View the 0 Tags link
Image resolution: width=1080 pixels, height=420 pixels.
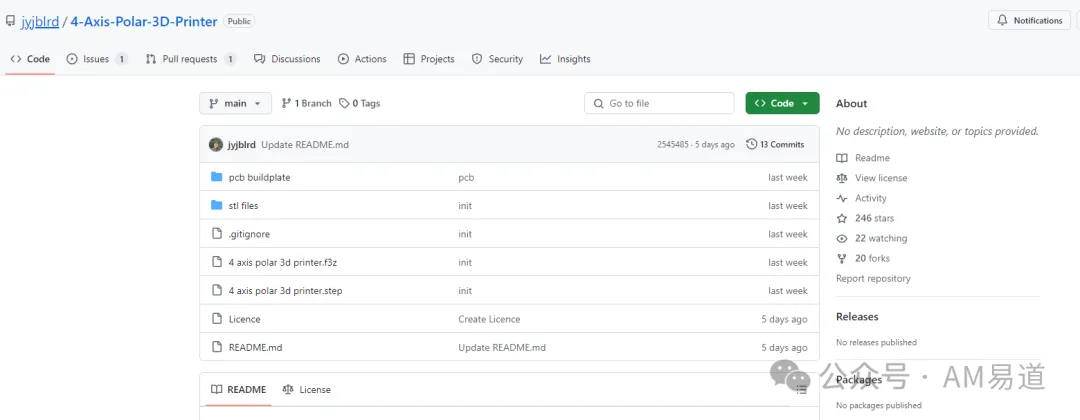pos(360,103)
